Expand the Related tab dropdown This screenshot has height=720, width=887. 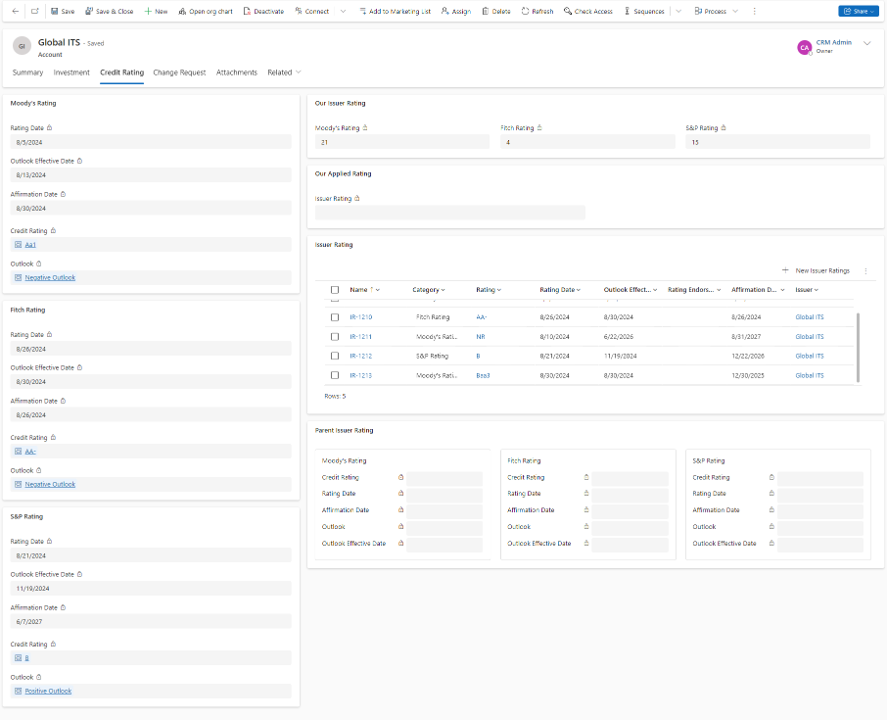click(x=284, y=73)
